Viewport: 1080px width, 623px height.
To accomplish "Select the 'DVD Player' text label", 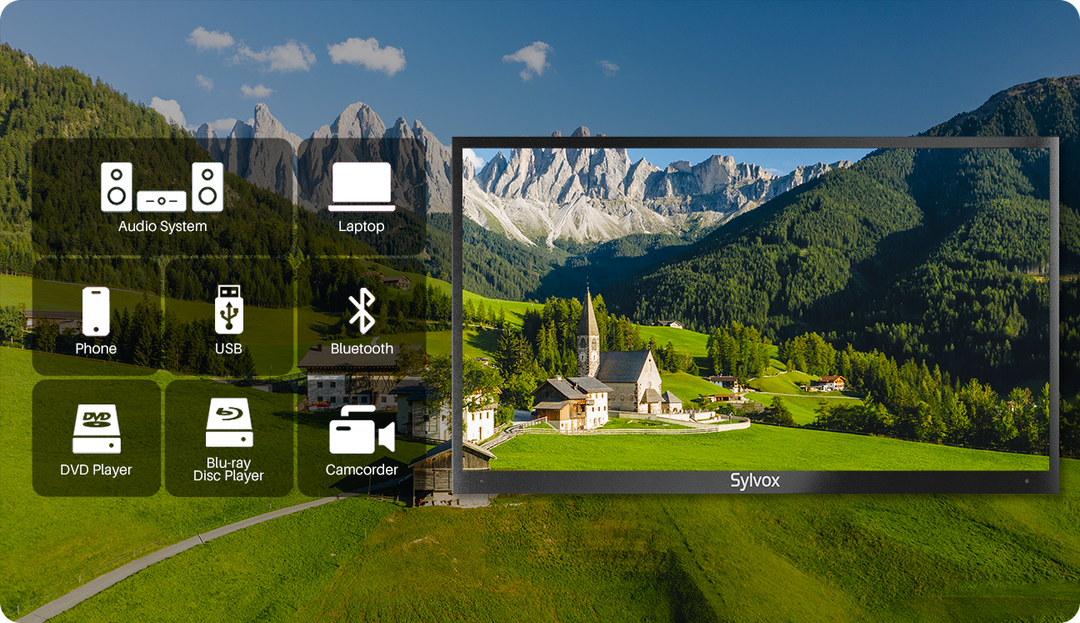I will pyautogui.click(x=96, y=470).
